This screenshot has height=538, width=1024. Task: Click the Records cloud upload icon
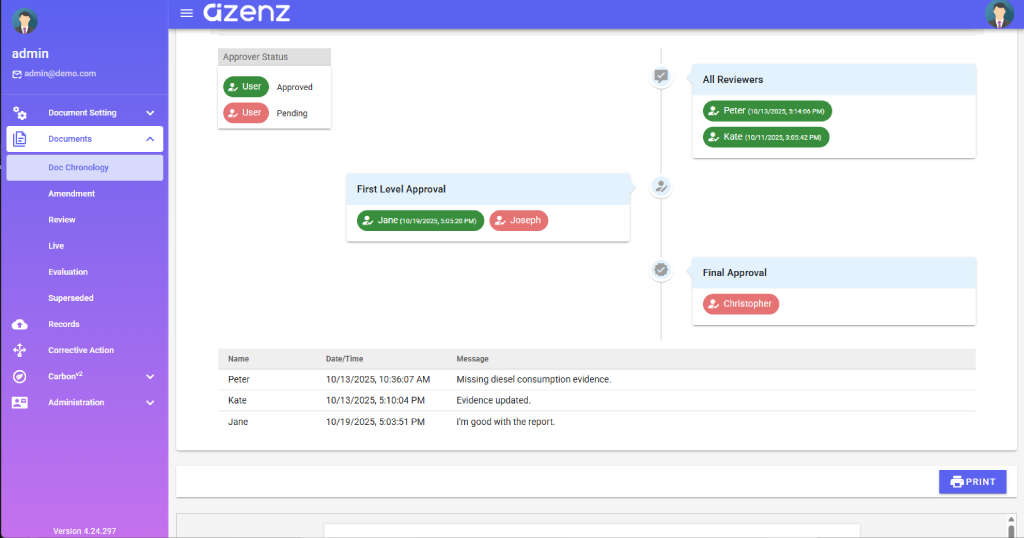click(20, 324)
